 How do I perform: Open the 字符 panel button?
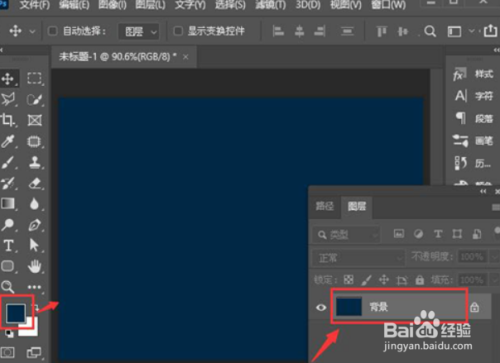pos(474,96)
